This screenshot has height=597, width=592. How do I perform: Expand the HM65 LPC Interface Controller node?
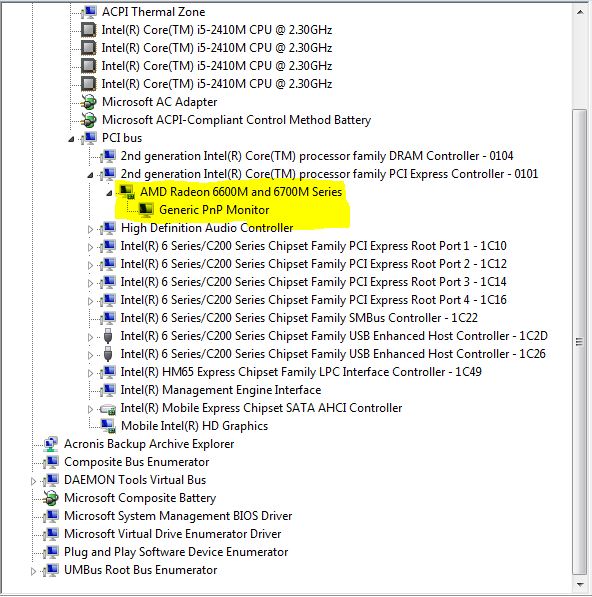(90, 373)
